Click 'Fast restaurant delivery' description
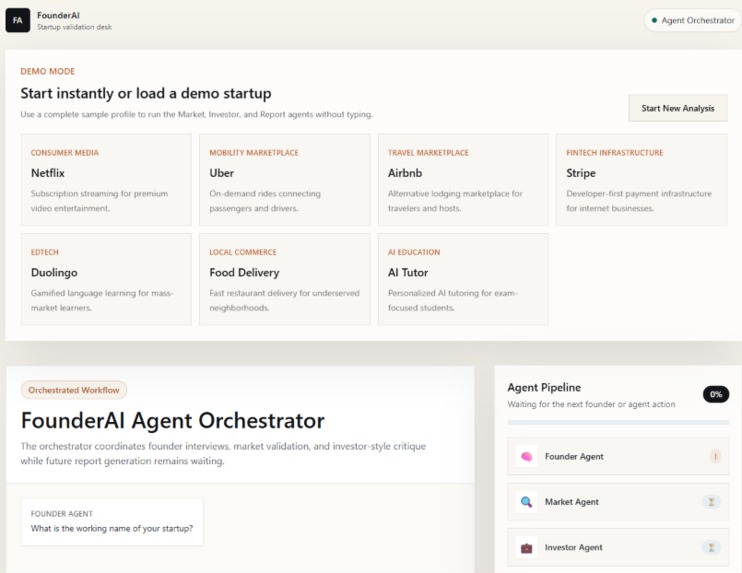742x573 pixels. (x=284, y=300)
